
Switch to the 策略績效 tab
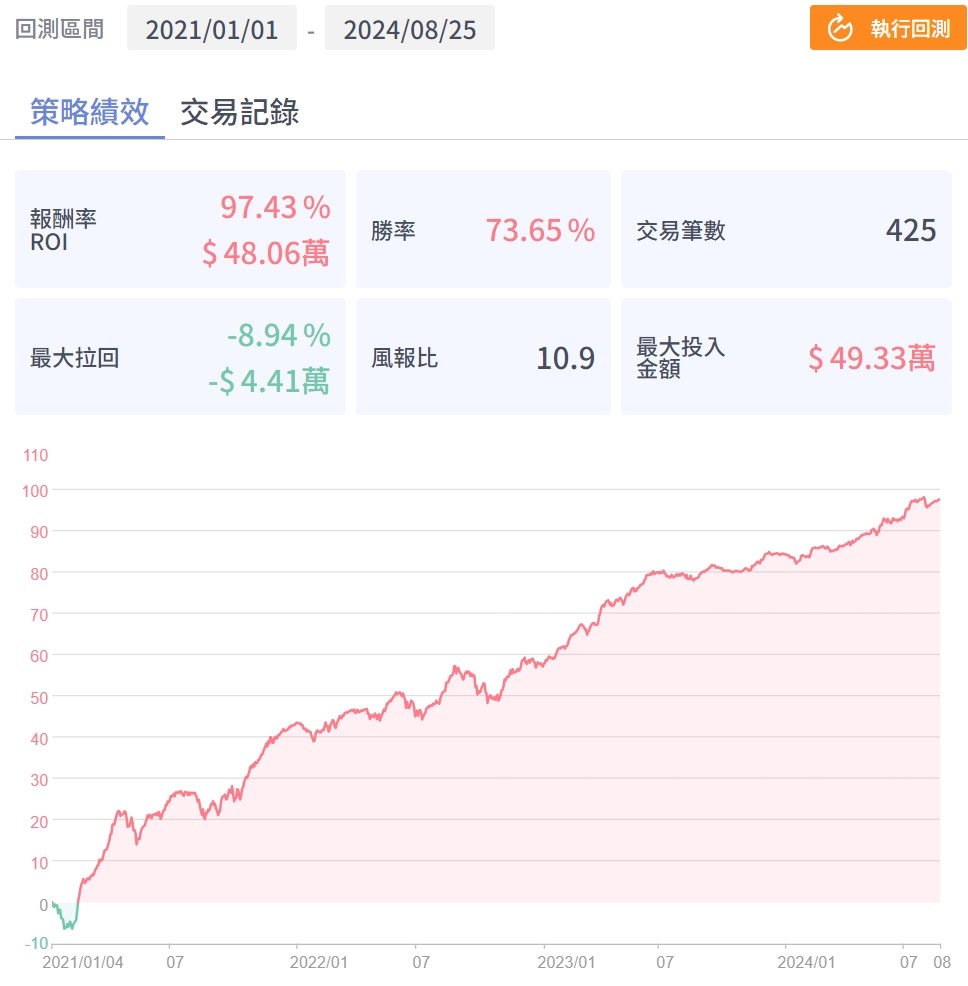[x=90, y=112]
